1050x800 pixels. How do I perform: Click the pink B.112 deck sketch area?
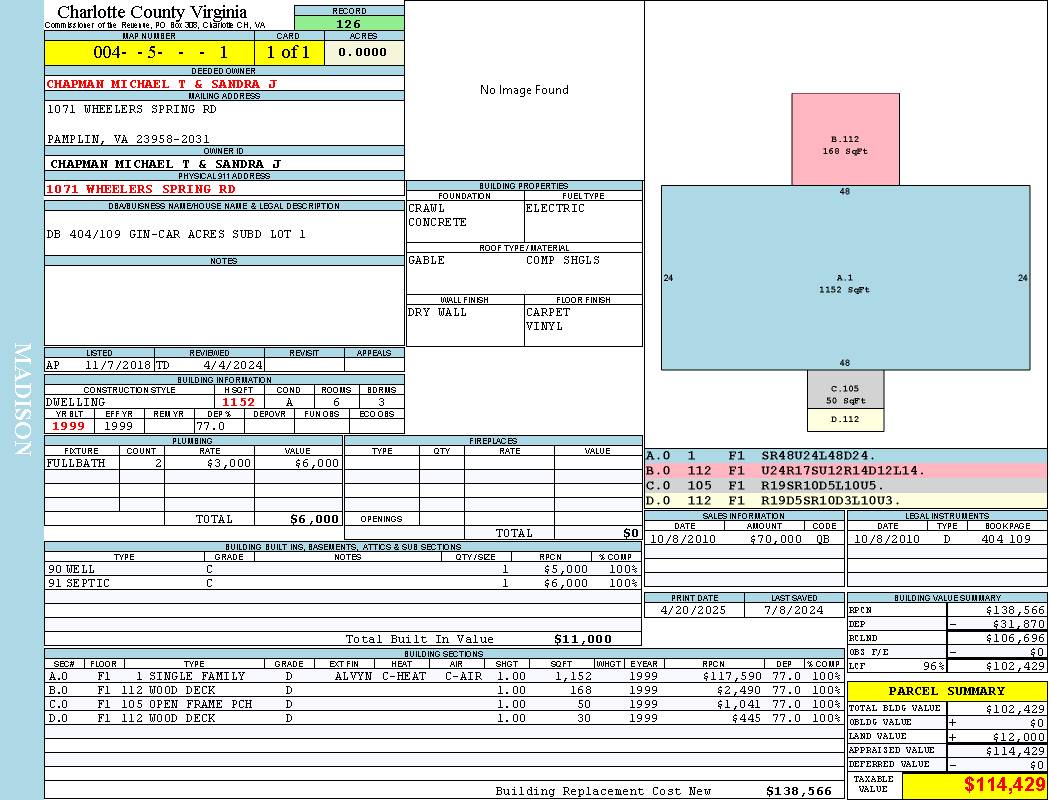point(845,139)
